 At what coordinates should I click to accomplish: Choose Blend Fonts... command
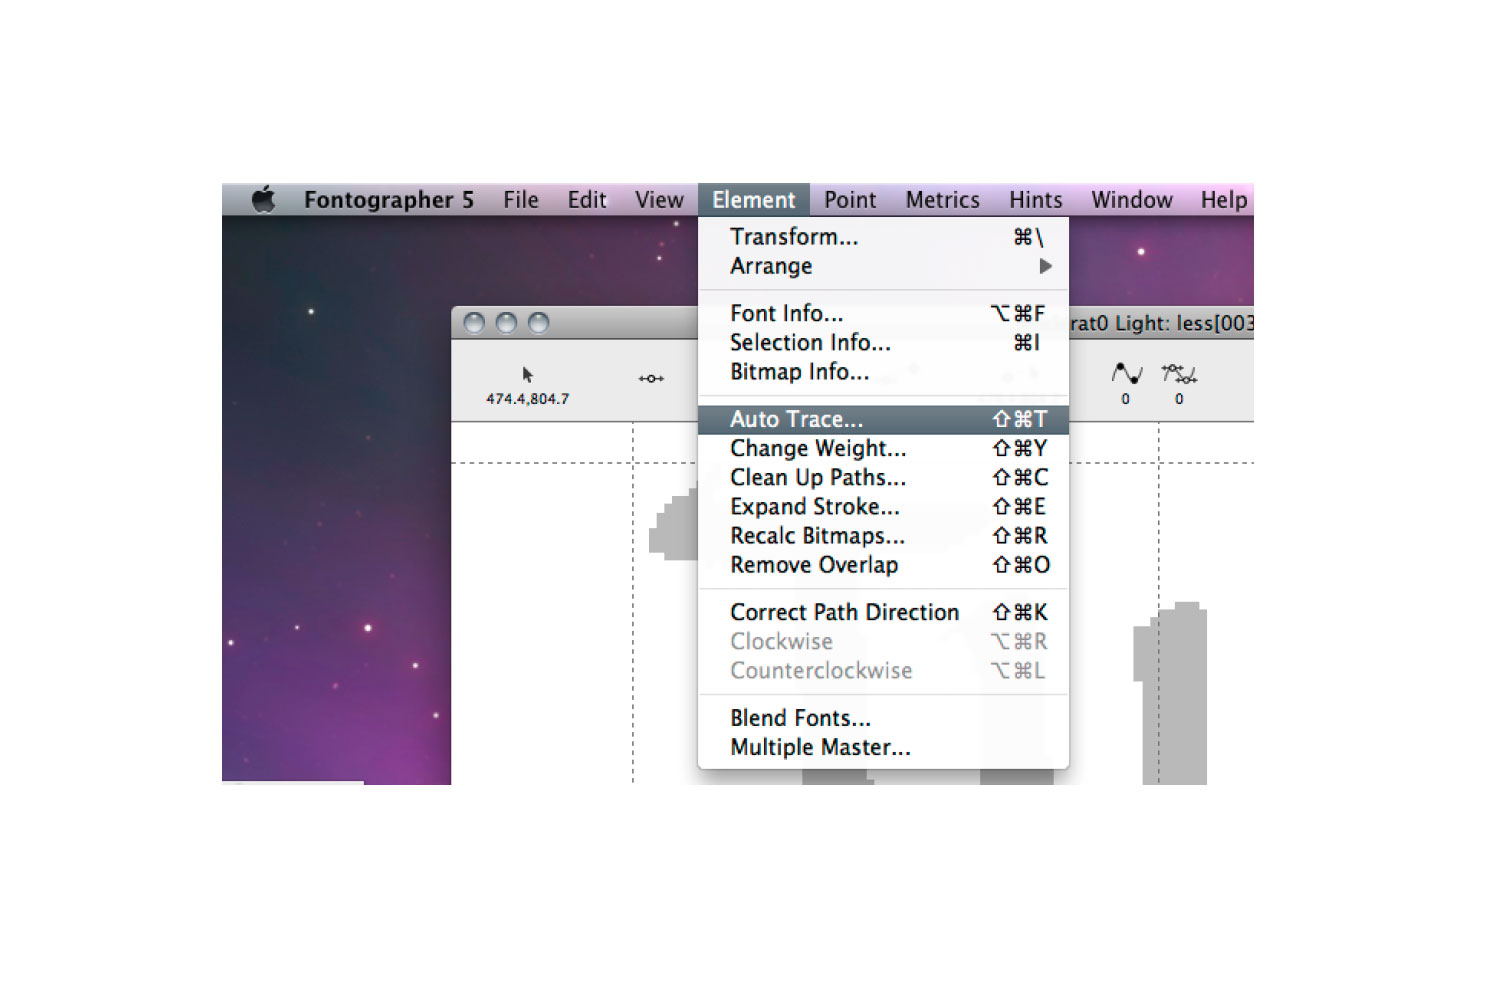883,718
